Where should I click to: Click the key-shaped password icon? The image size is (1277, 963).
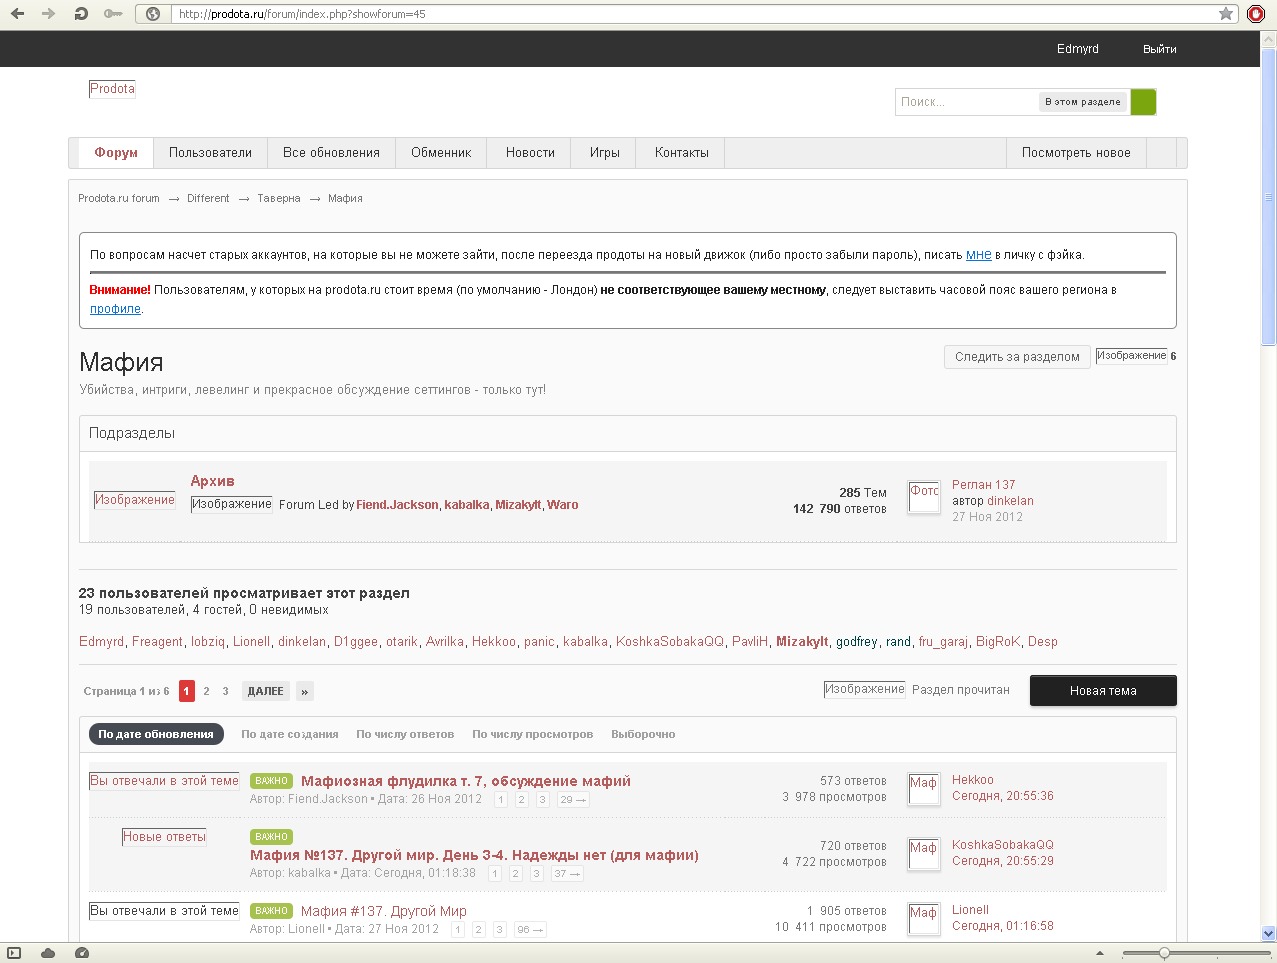(113, 14)
